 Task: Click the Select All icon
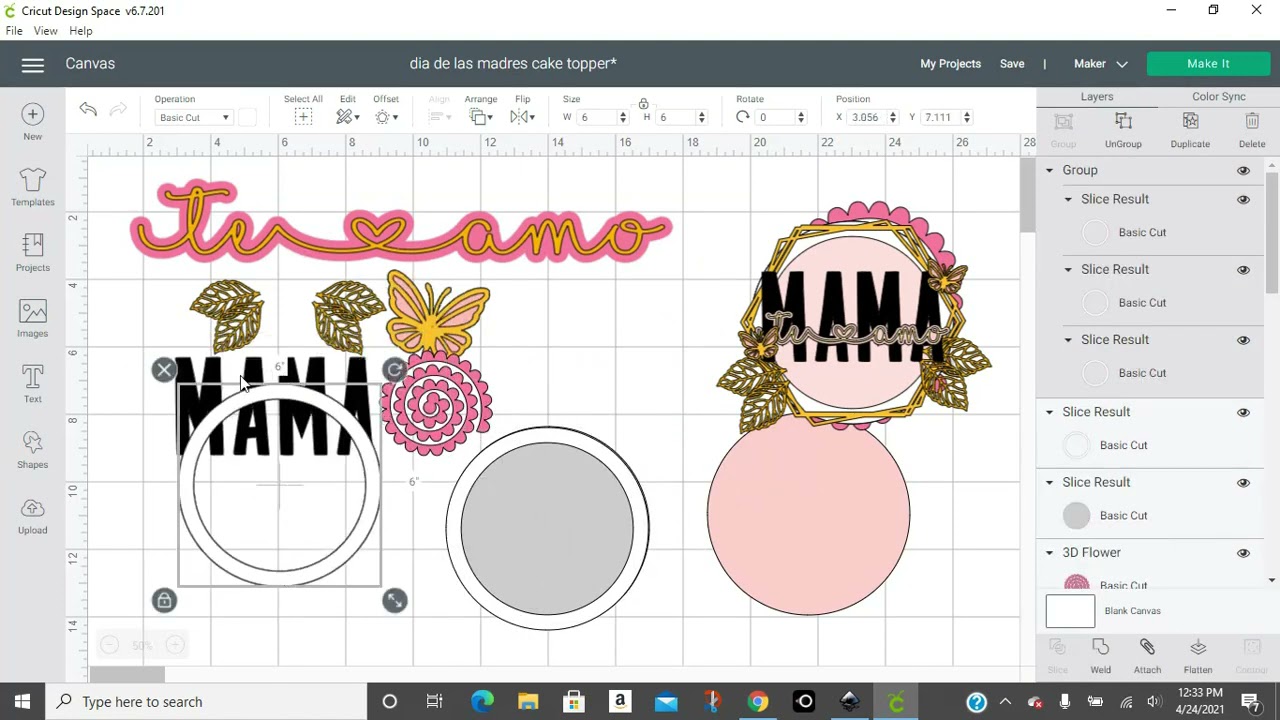tap(303, 117)
